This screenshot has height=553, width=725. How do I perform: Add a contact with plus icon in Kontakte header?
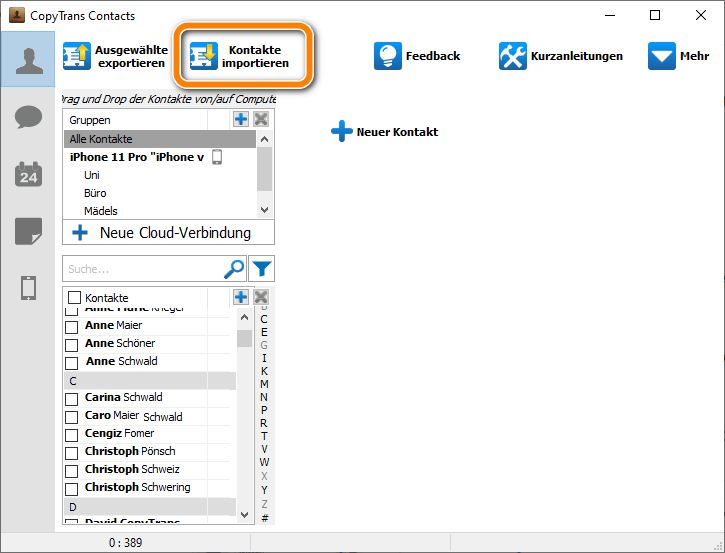tap(240, 297)
